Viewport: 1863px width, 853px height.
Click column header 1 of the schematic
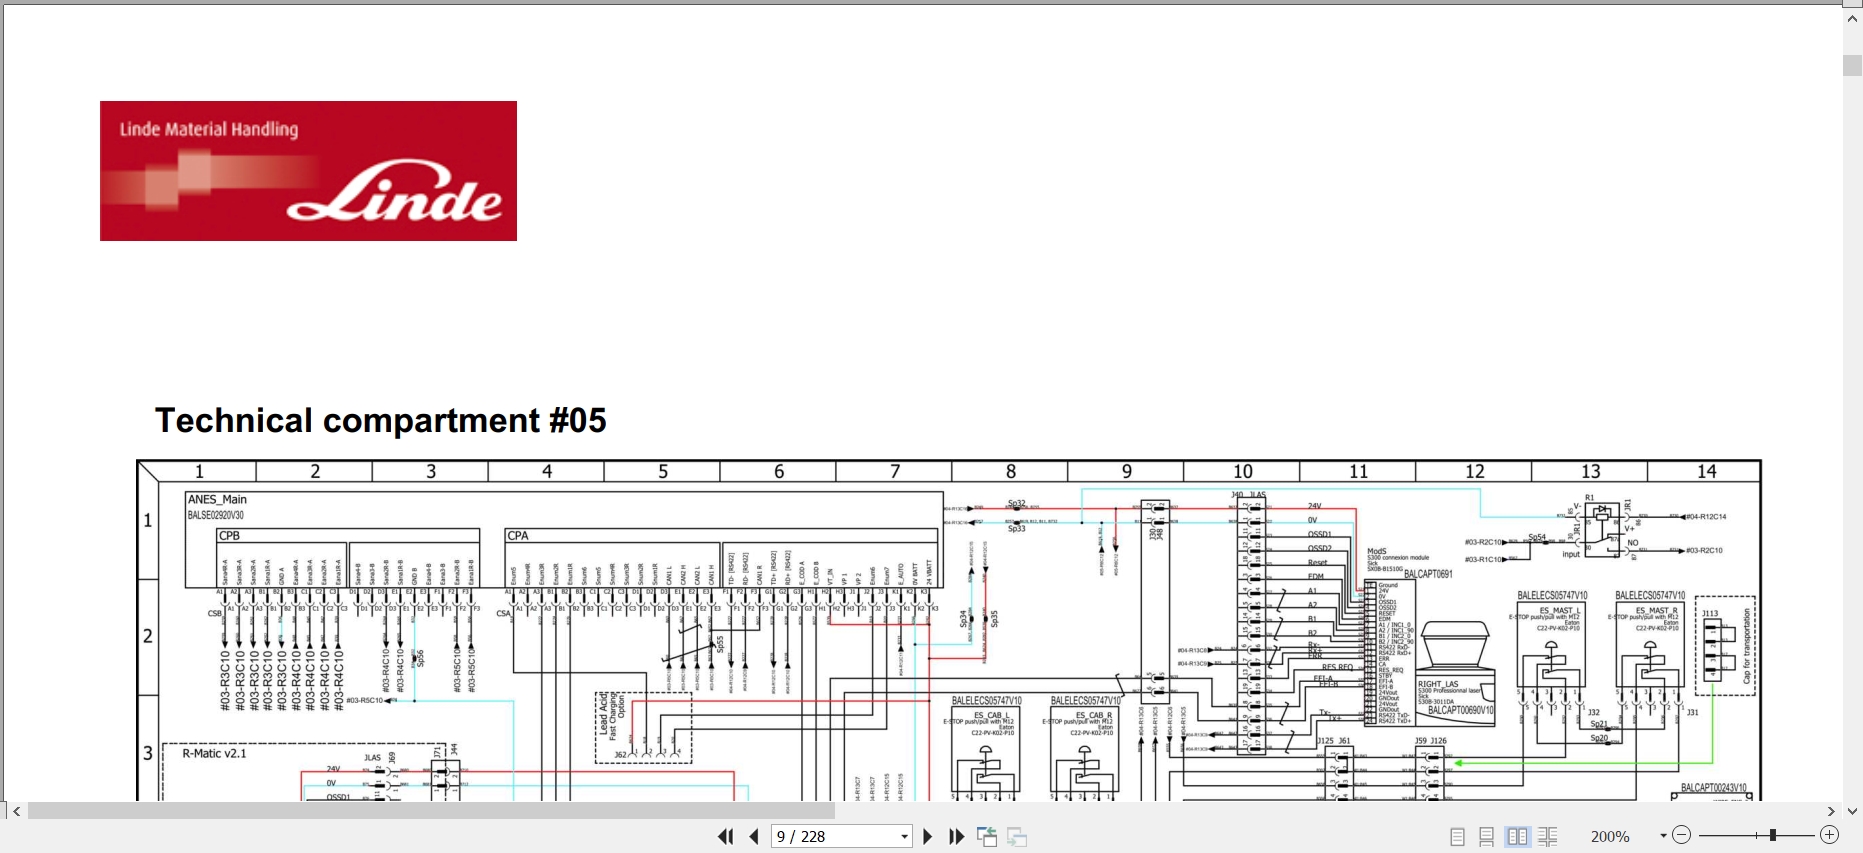(199, 471)
